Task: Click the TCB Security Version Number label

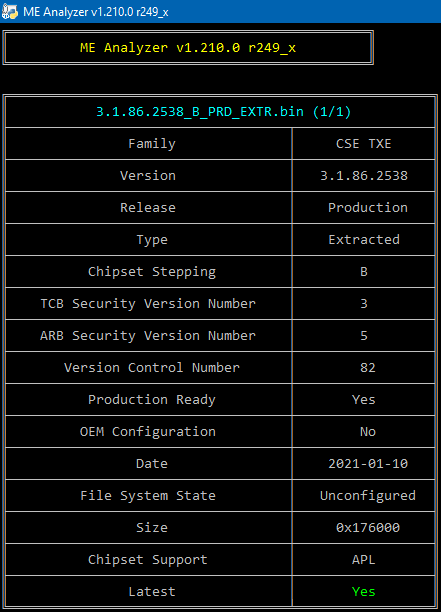Action: click(x=148, y=304)
